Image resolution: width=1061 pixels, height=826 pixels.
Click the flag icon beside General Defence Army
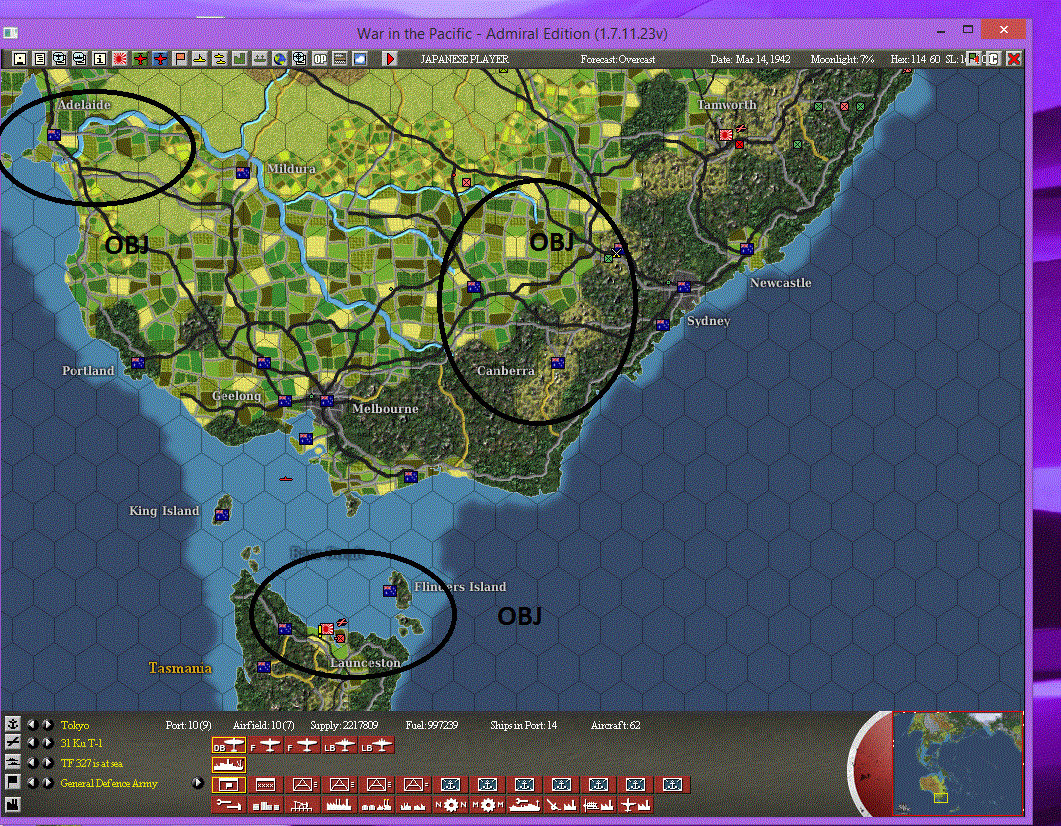coord(13,782)
